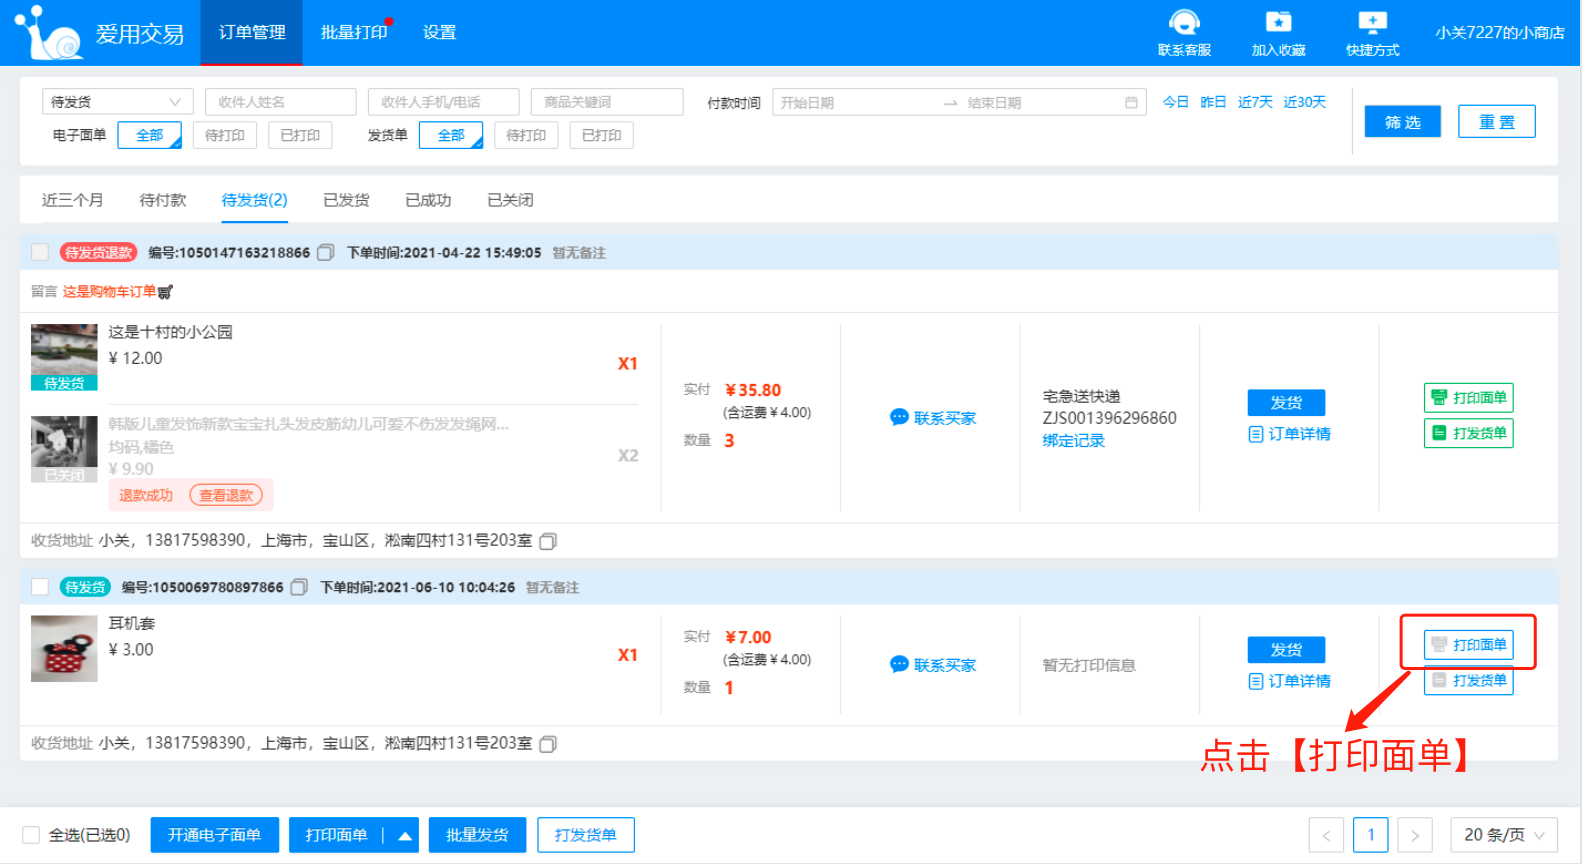The height and width of the screenshot is (864, 1582).
Task: Open 待发货 status dropdown
Action: pyautogui.click(x=117, y=102)
